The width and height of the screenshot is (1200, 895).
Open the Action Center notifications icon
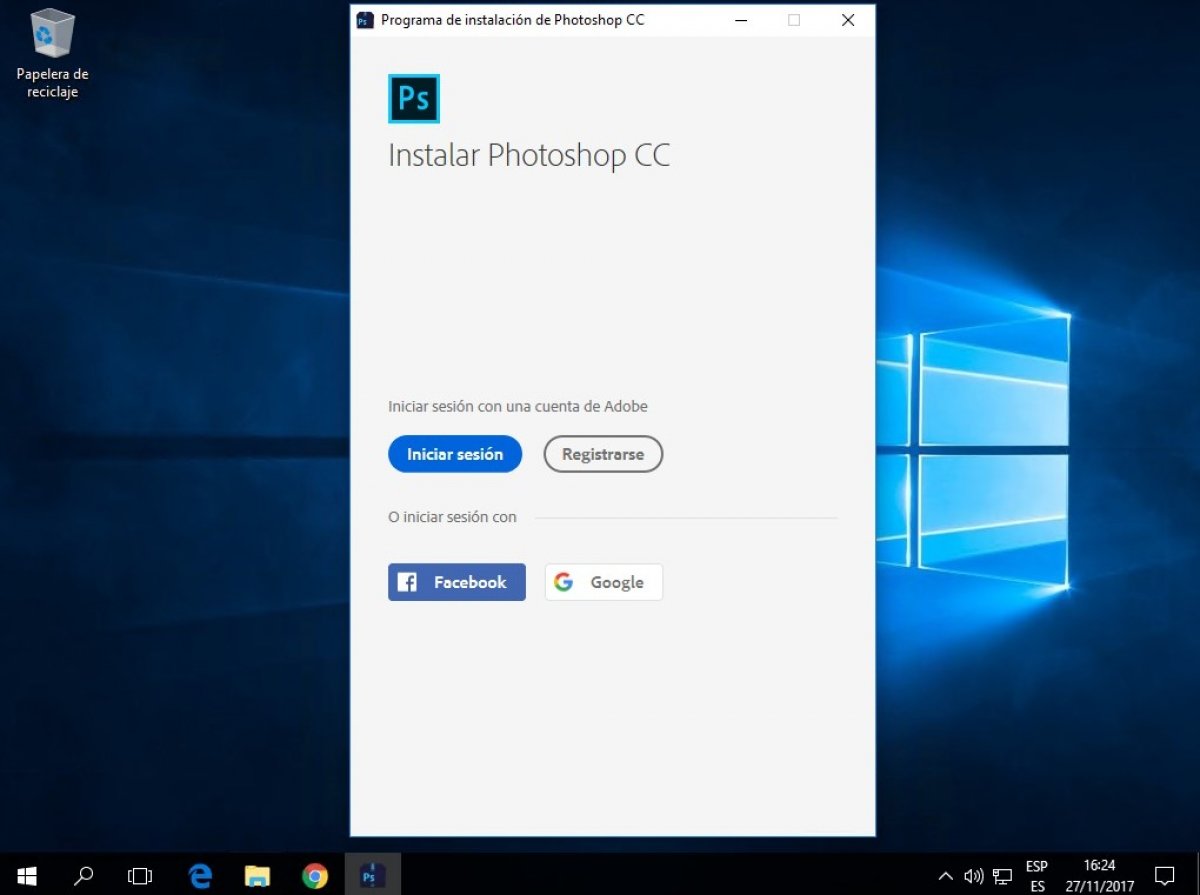click(x=1164, y=876)
